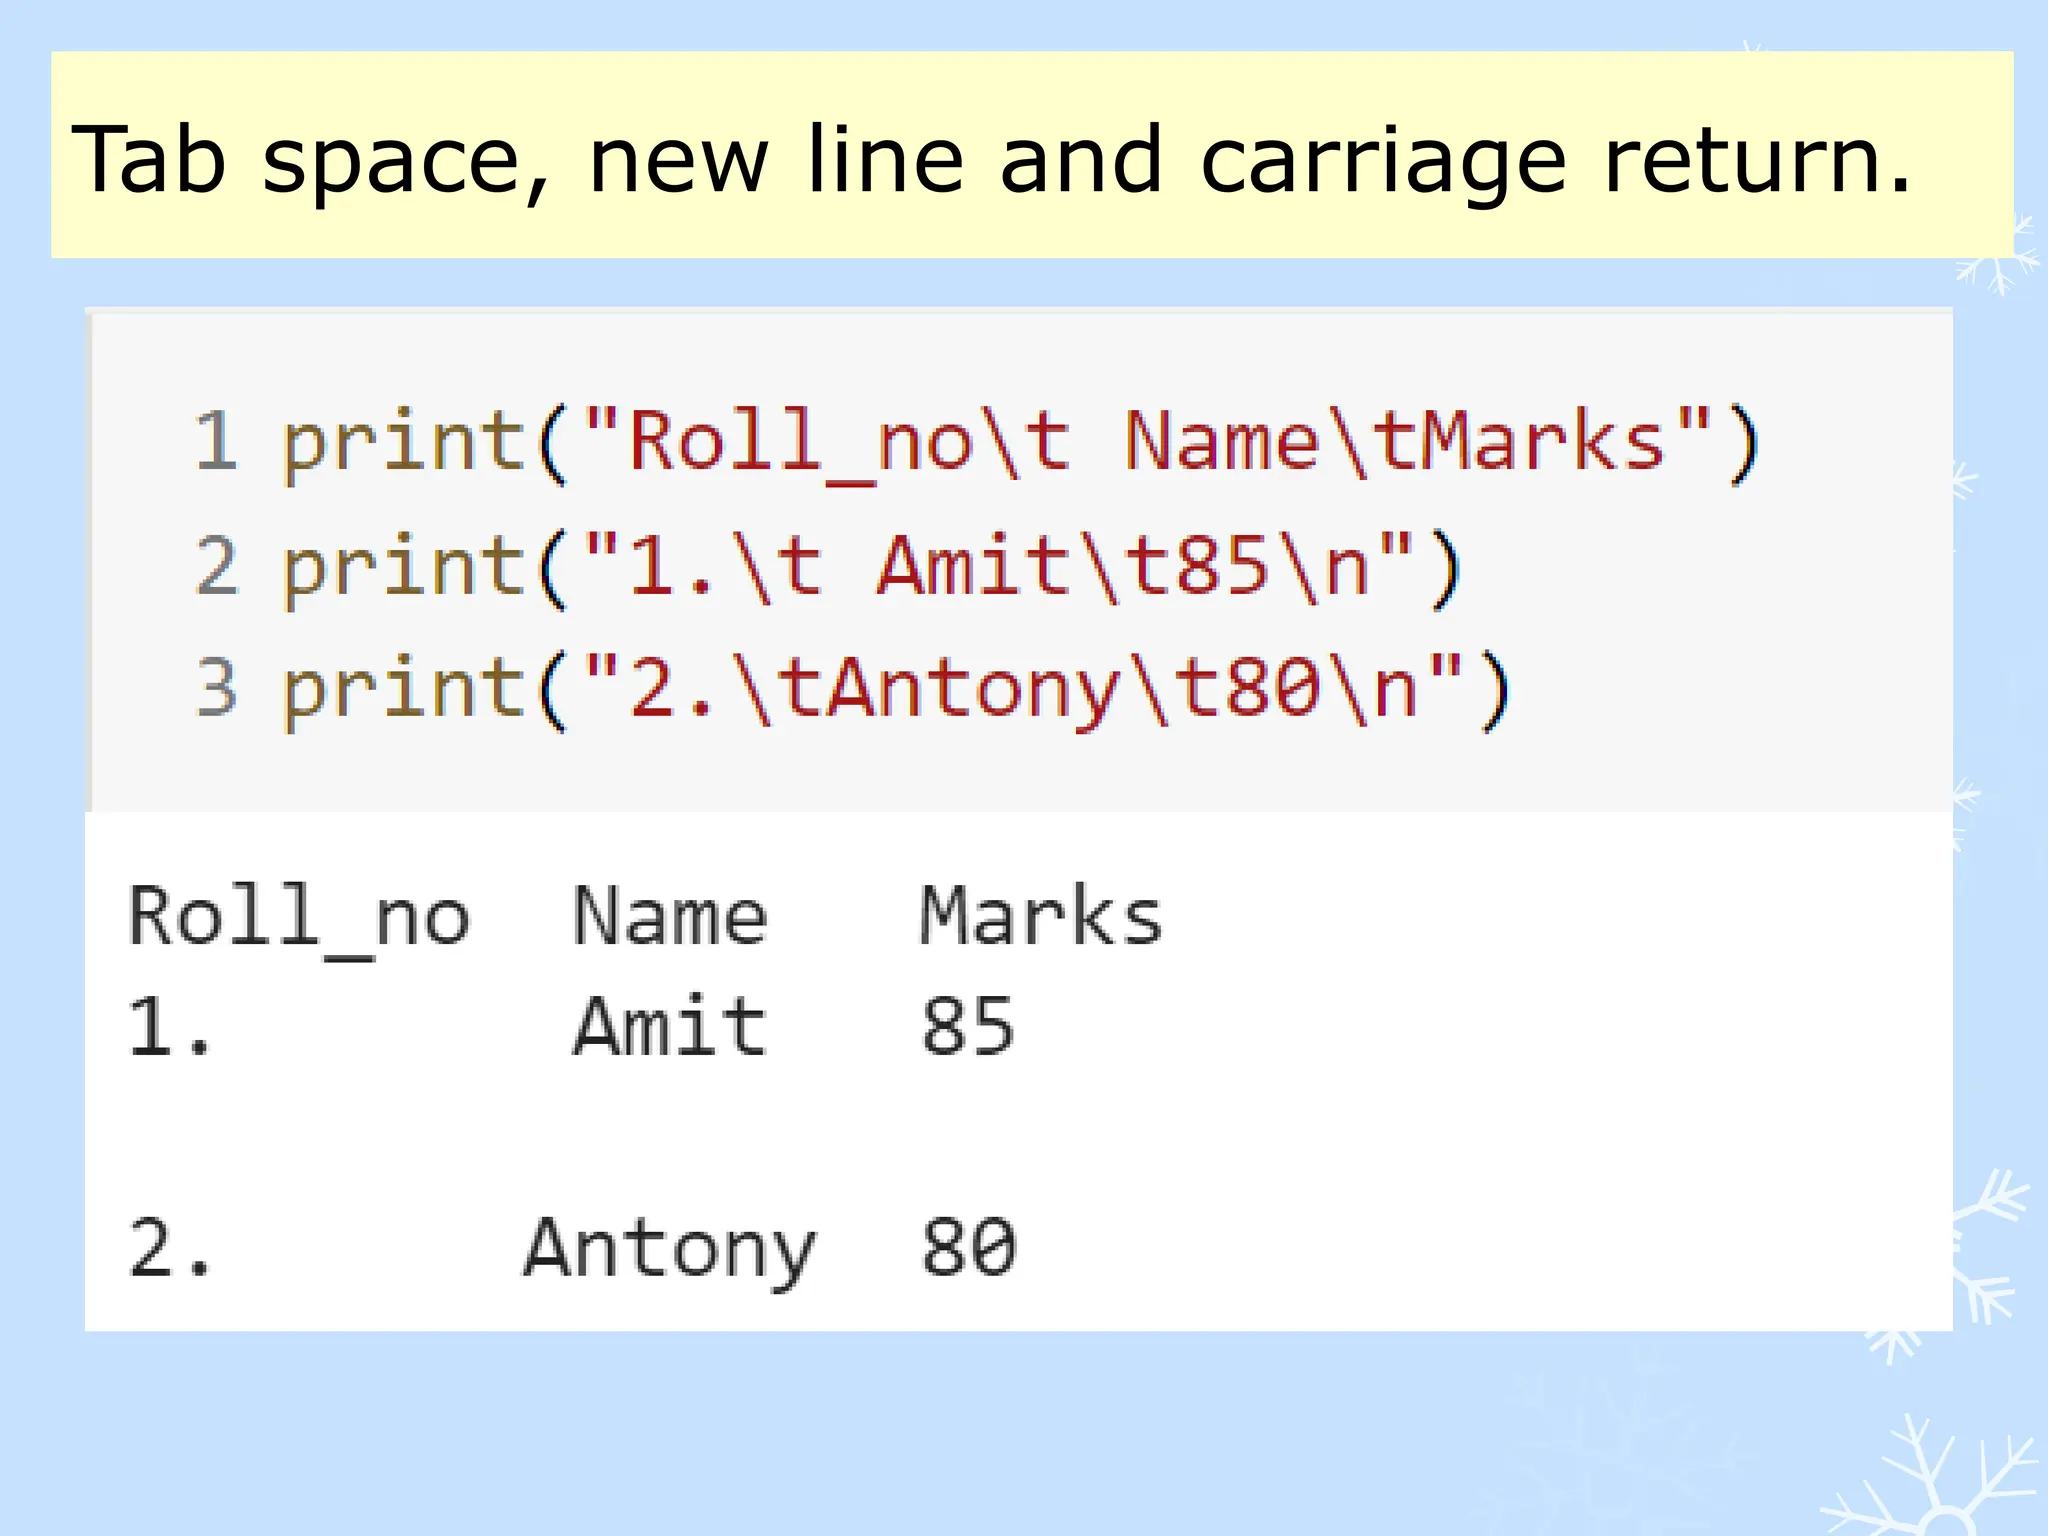Click 'Amit' in the output
The width and height of the screenshot is (2048, 1536).
(x=670, y=1025)
